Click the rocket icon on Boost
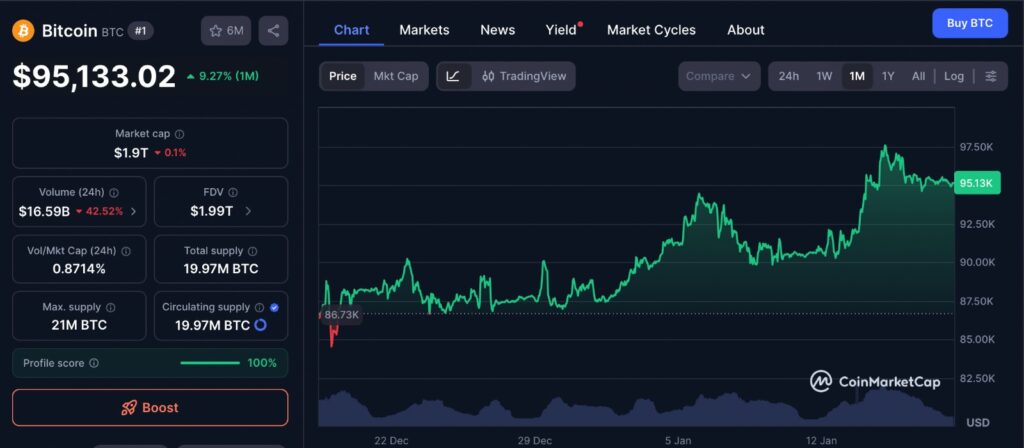 [129, 408]
